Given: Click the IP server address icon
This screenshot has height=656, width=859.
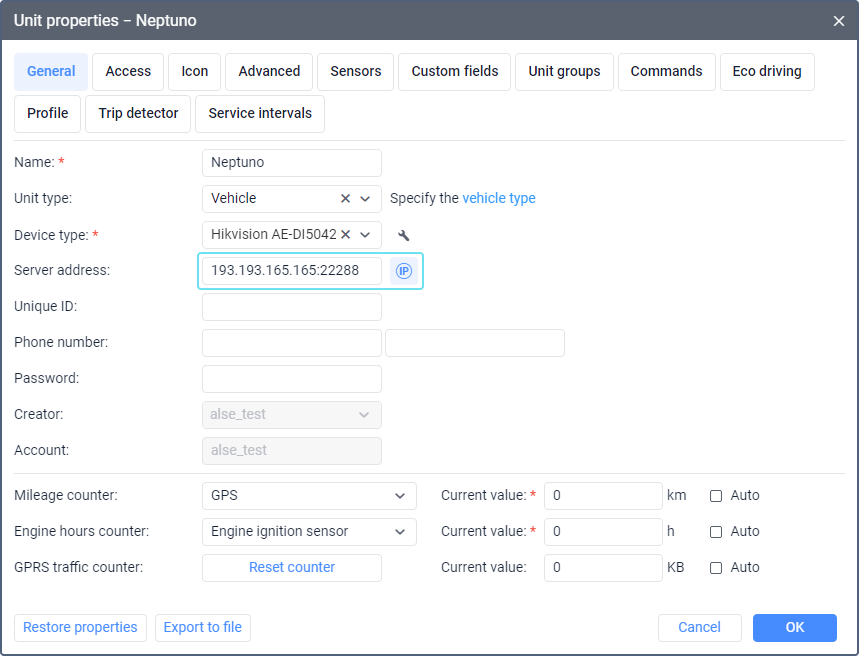Looking at the screenshot, I should [404, 271].
